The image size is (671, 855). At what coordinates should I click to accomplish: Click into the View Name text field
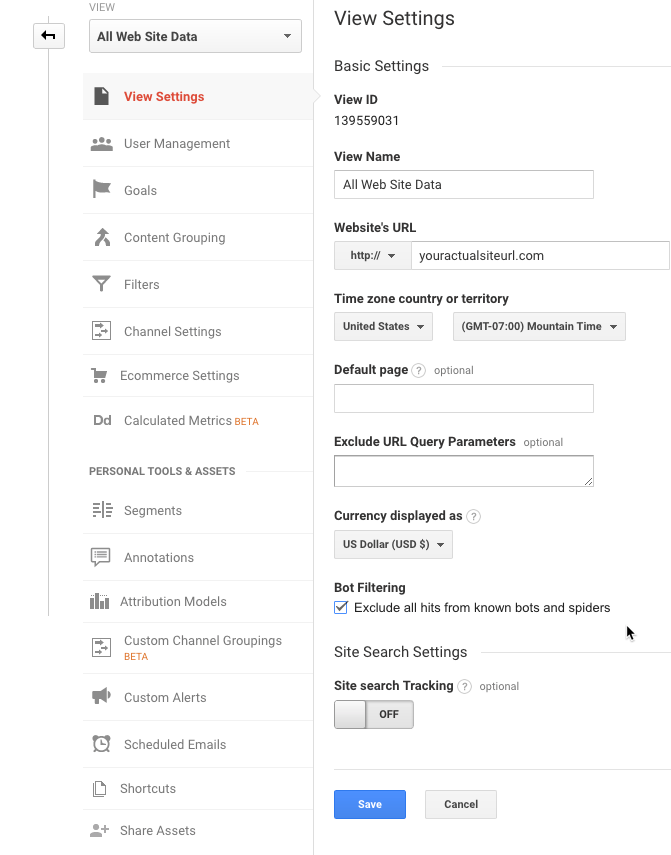463,185
